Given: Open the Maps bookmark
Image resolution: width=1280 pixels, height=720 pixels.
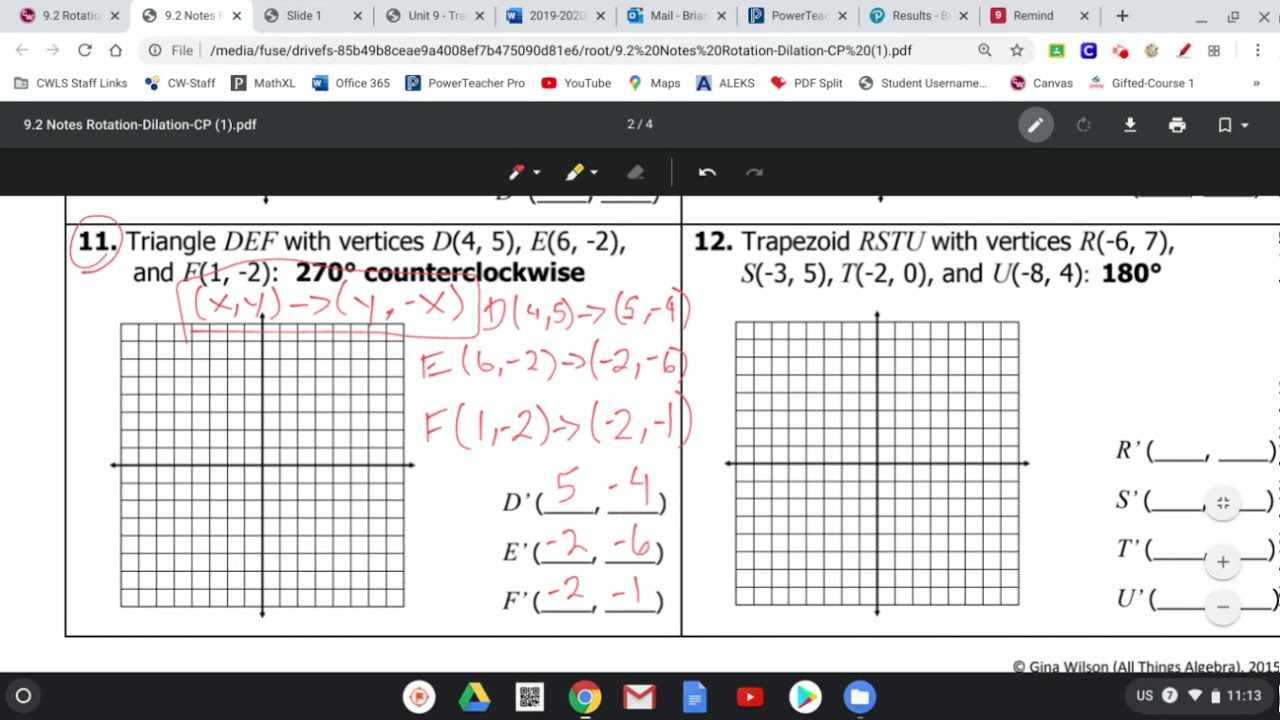Looking at the screenshot, I should tap(654, 83).
